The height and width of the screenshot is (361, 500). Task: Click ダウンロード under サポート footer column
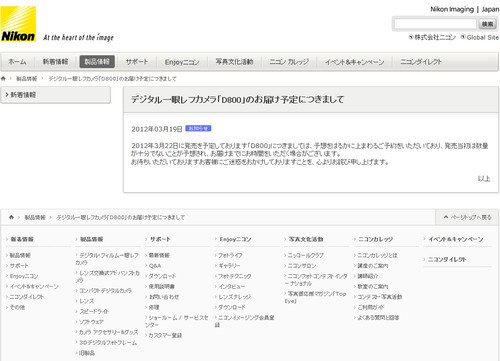(x=162, y=276)
